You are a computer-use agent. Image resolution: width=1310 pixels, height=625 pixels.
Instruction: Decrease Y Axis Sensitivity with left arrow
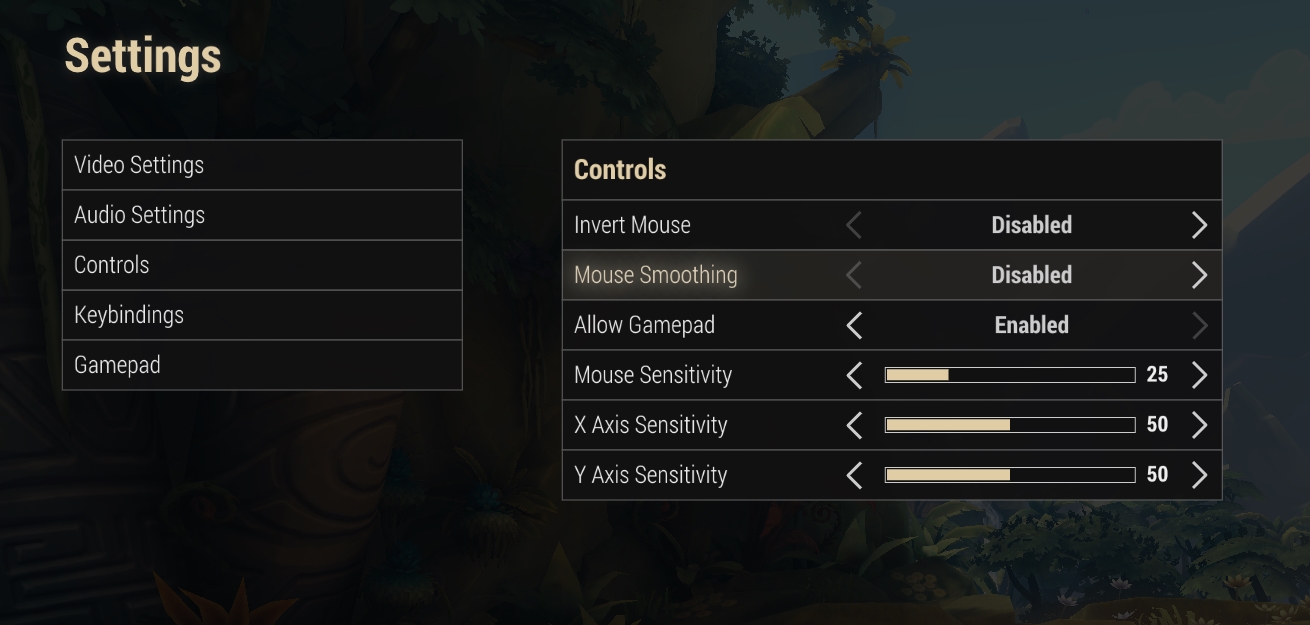(x=854, y=475)
